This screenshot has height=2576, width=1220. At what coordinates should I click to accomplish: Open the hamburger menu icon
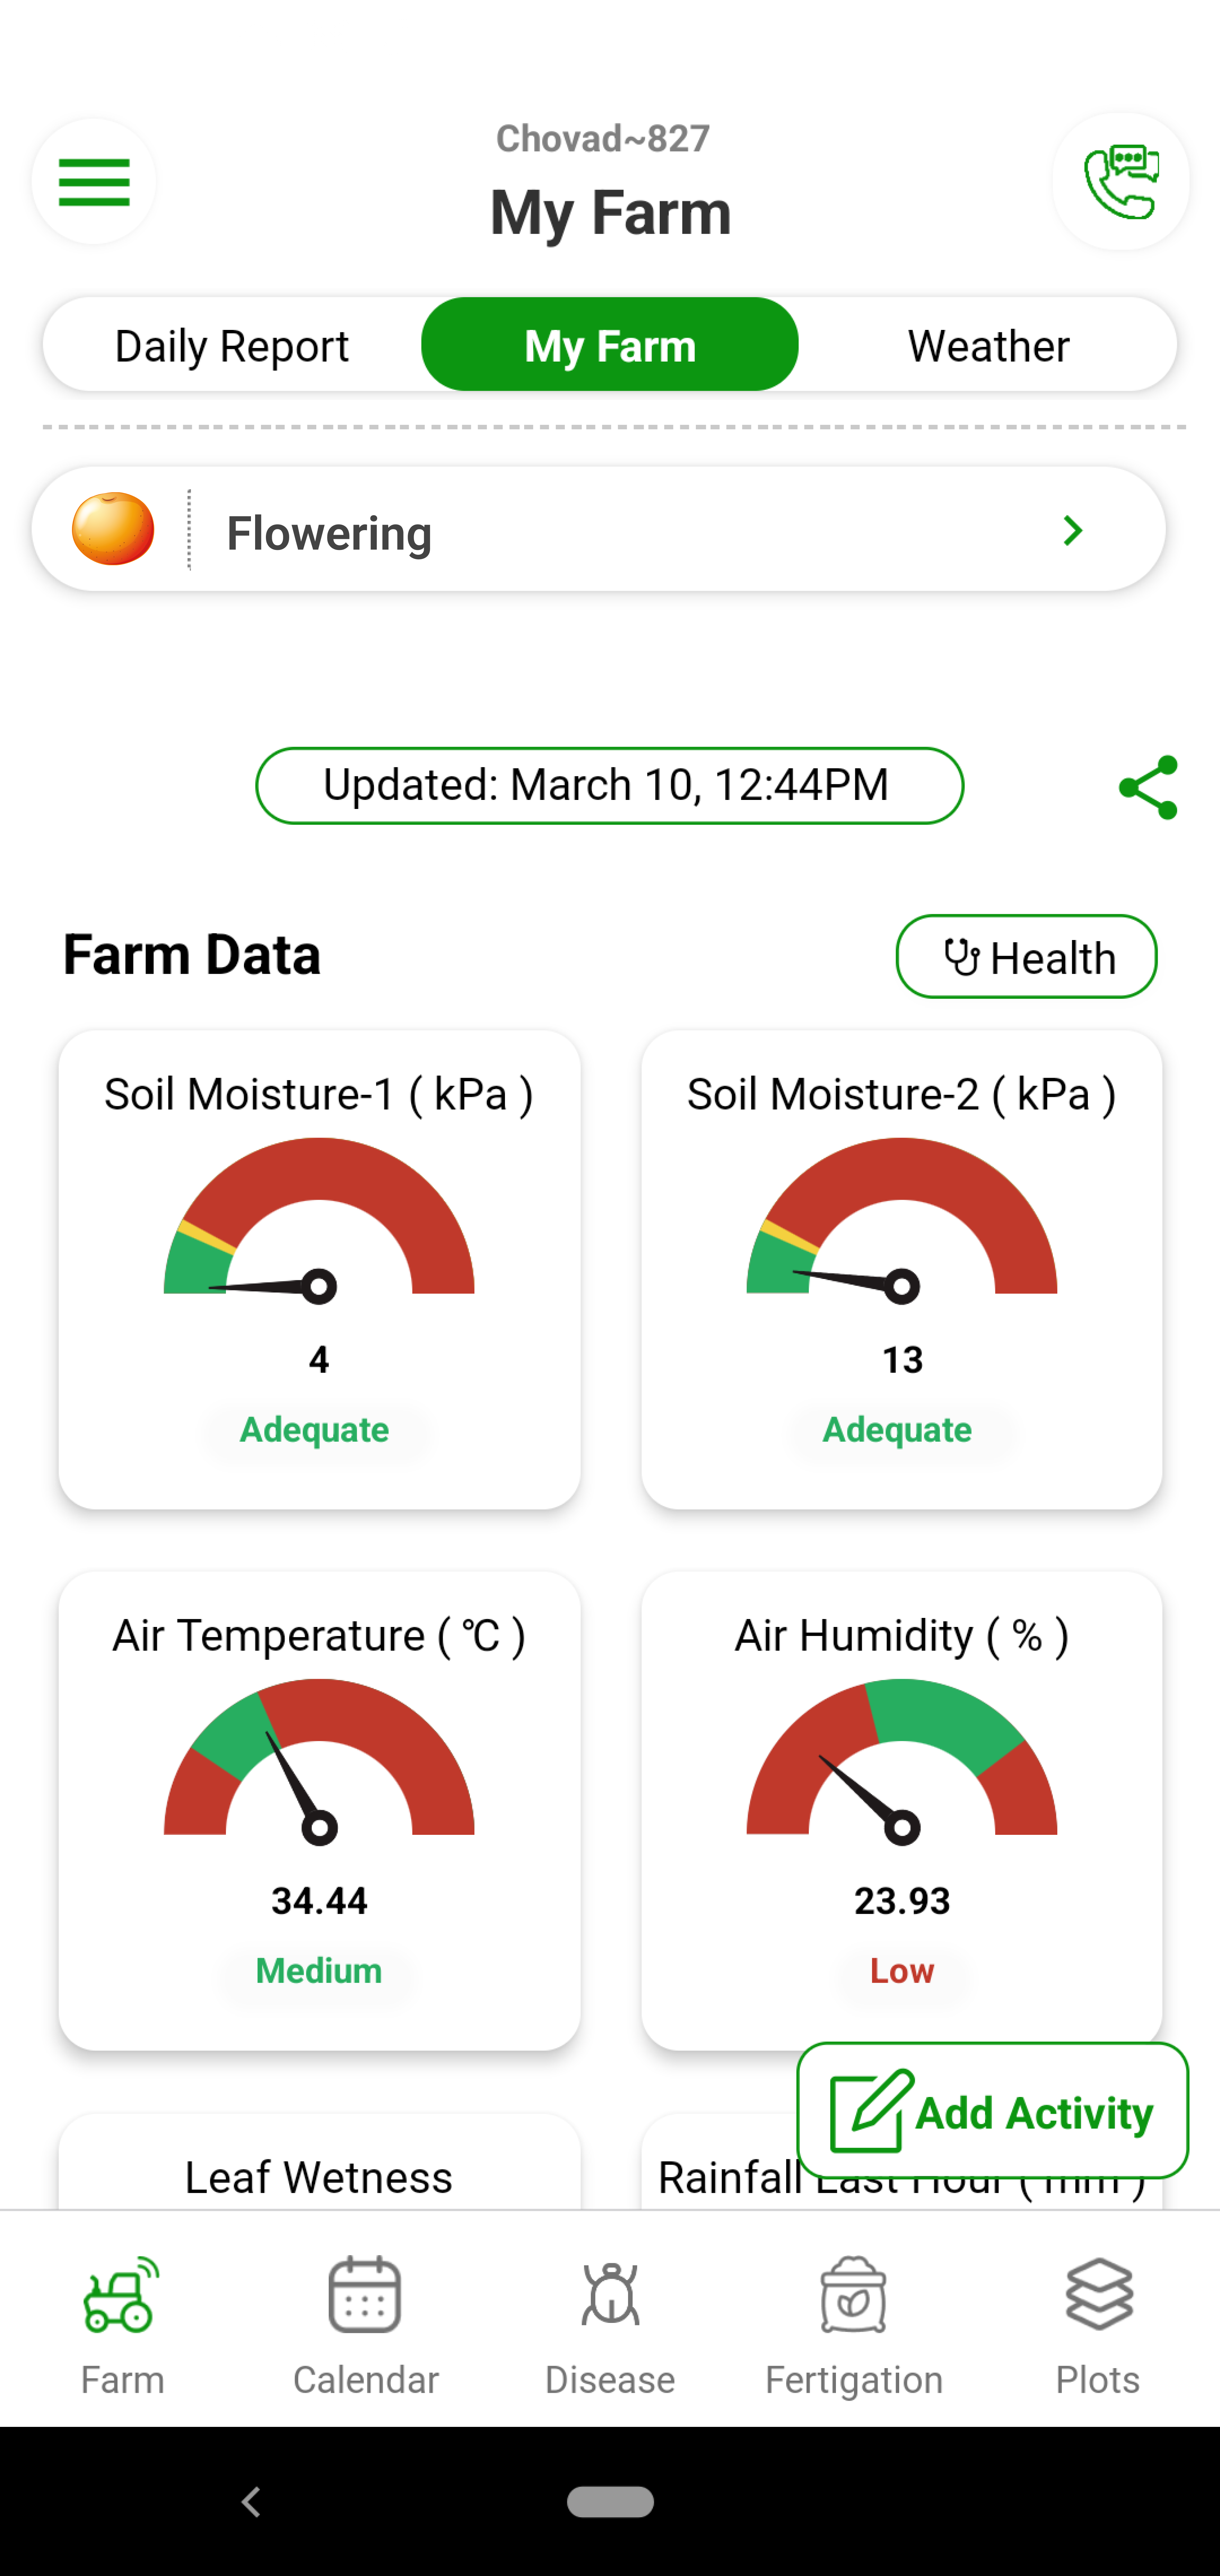(93, 181)
